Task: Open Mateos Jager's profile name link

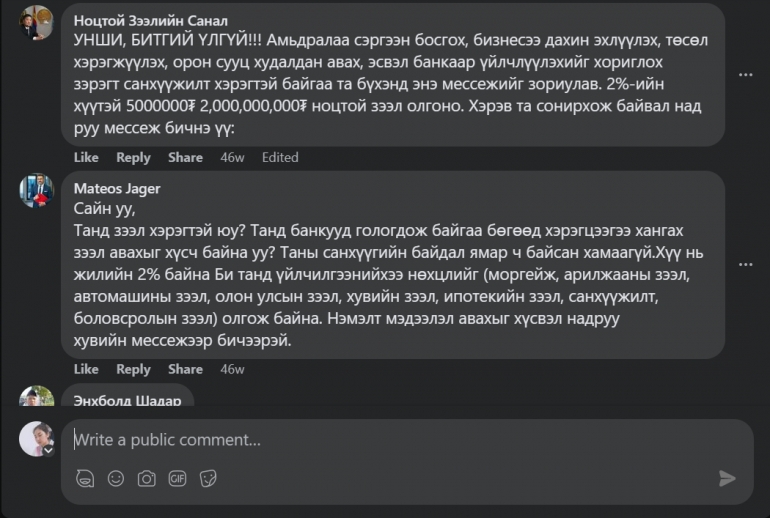Action: 117,188
